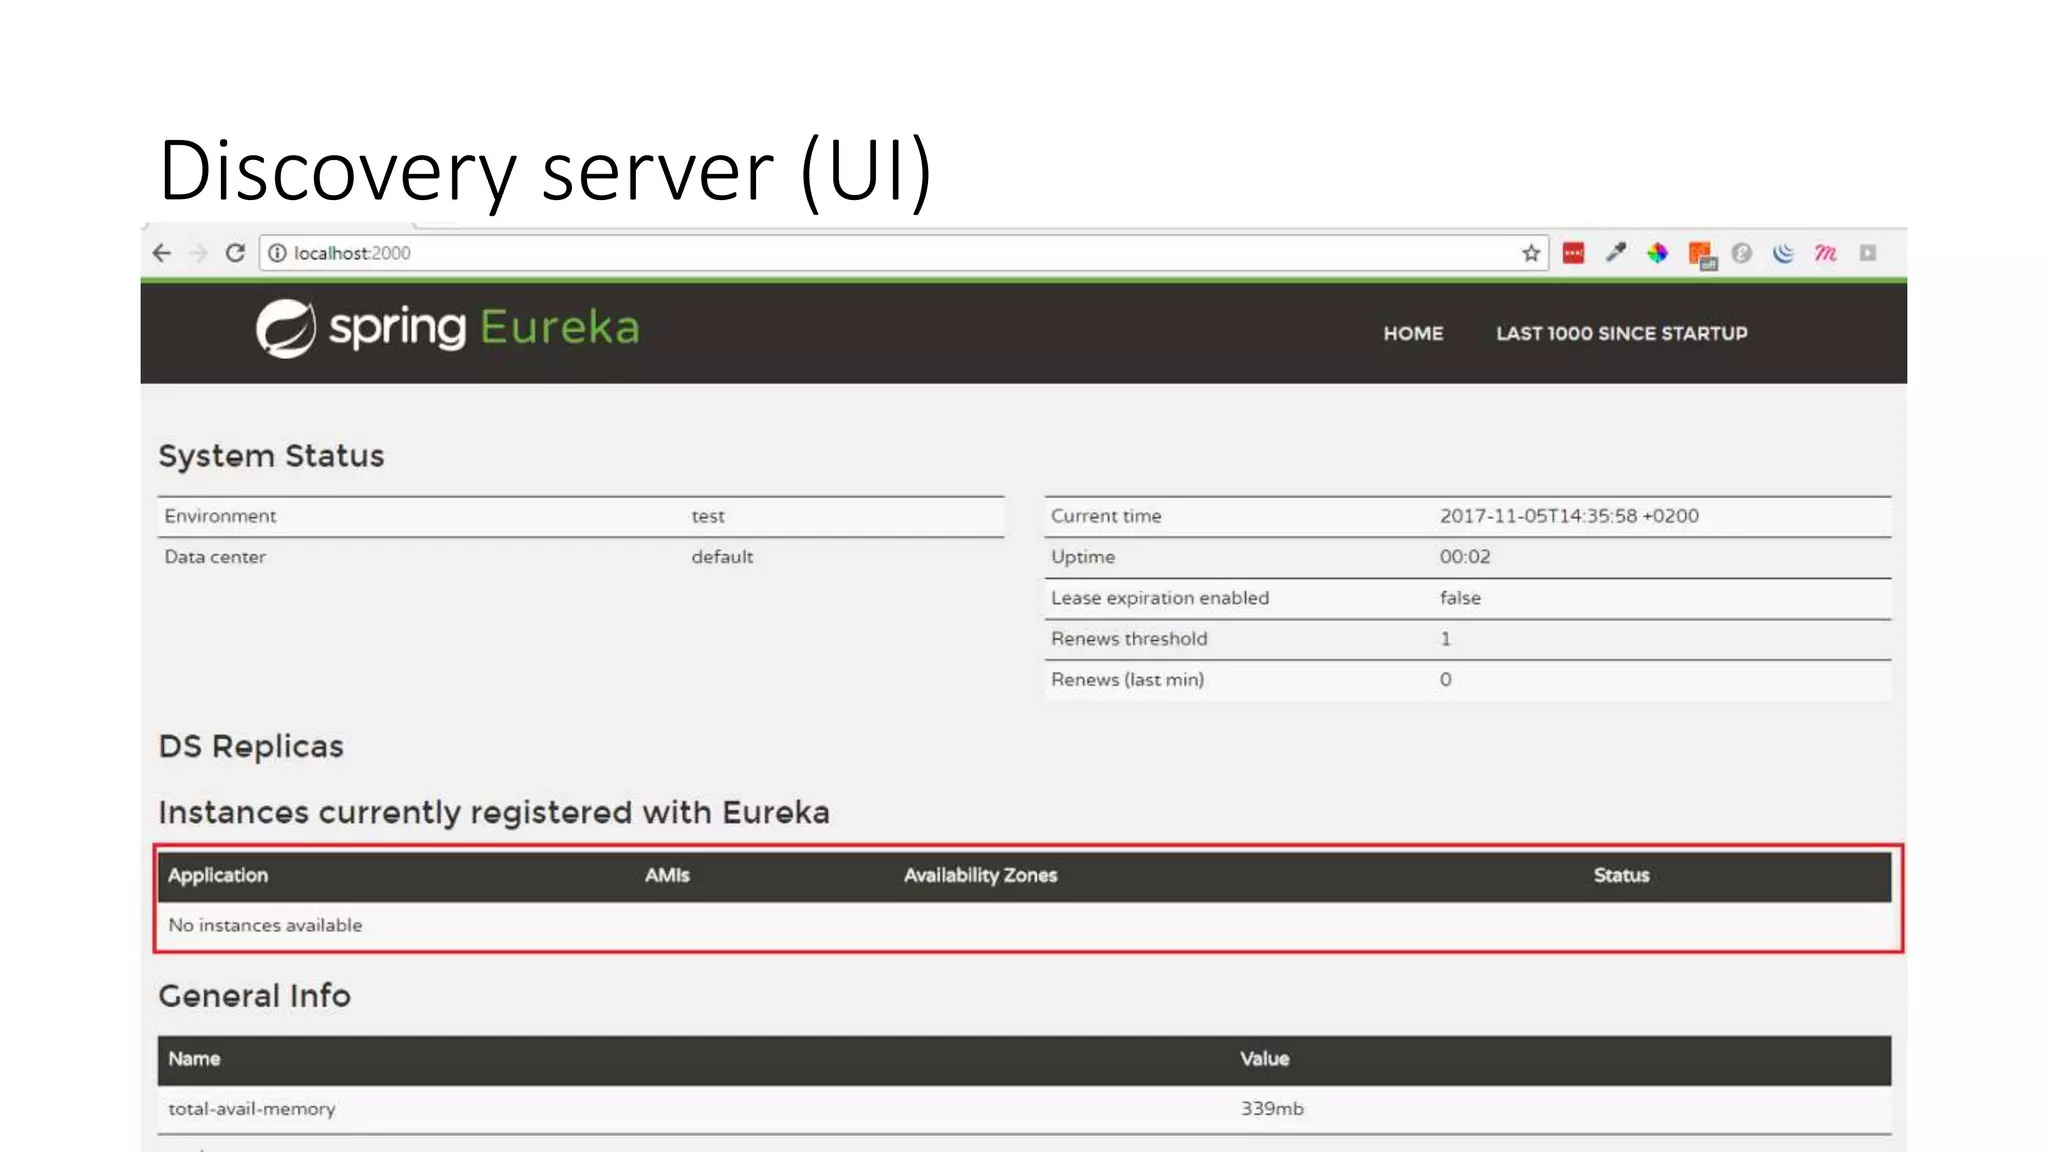The image size is (2048, 1152).
Task: Focus the address bar showing localhost:2000
Action: click(x=903, y=253)
